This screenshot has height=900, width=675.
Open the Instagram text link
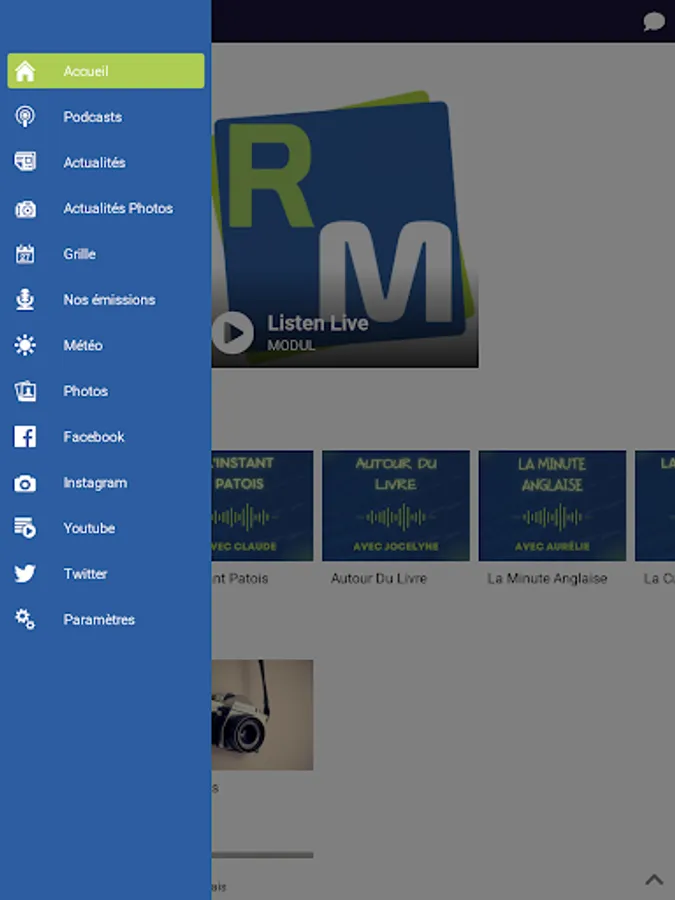(95, 483)
